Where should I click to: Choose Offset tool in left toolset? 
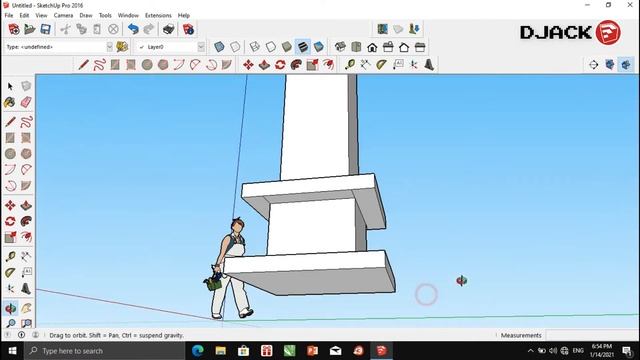coord(26,237)
